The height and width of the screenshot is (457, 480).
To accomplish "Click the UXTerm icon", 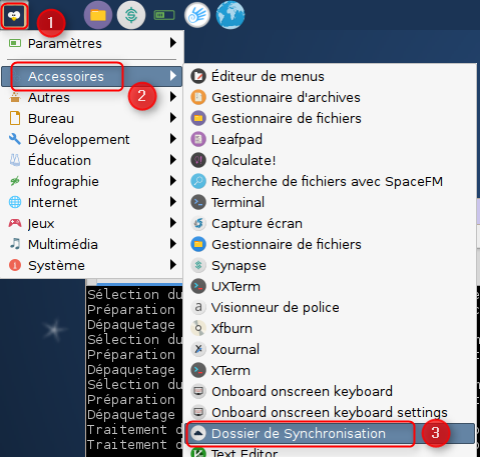I will click(198, 286).
